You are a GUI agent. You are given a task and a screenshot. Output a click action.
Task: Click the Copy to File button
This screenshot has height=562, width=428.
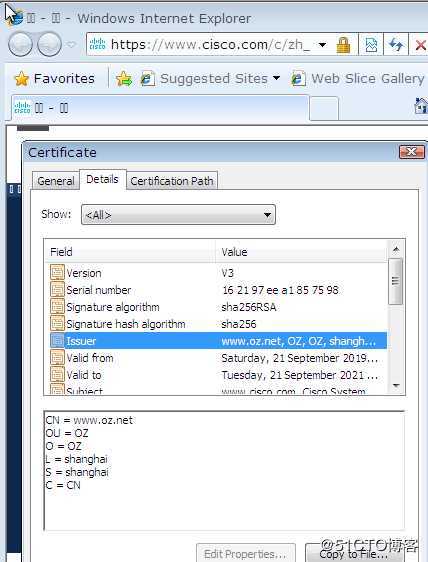353,553
